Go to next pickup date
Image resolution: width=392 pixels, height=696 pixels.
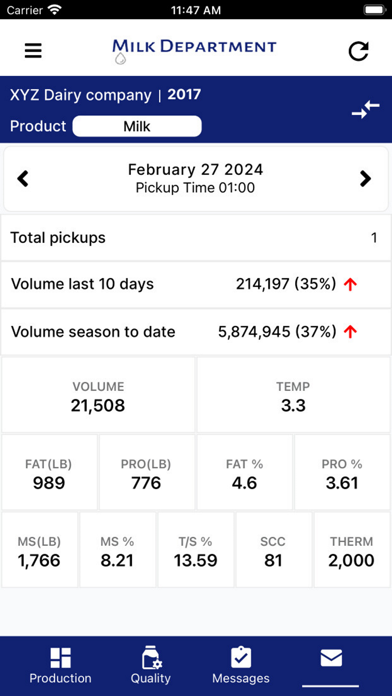(x=365, y=179)
